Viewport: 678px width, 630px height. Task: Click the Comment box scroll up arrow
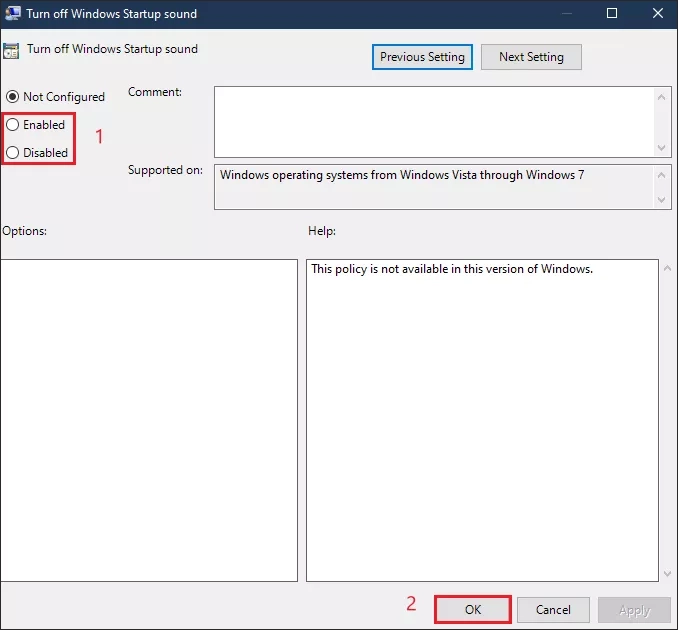pos(661,97)
